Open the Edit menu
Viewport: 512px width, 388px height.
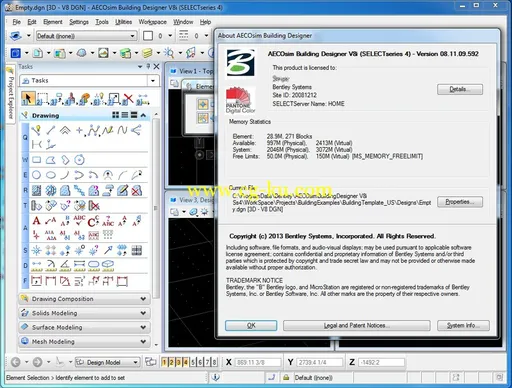tap(32, 22)
